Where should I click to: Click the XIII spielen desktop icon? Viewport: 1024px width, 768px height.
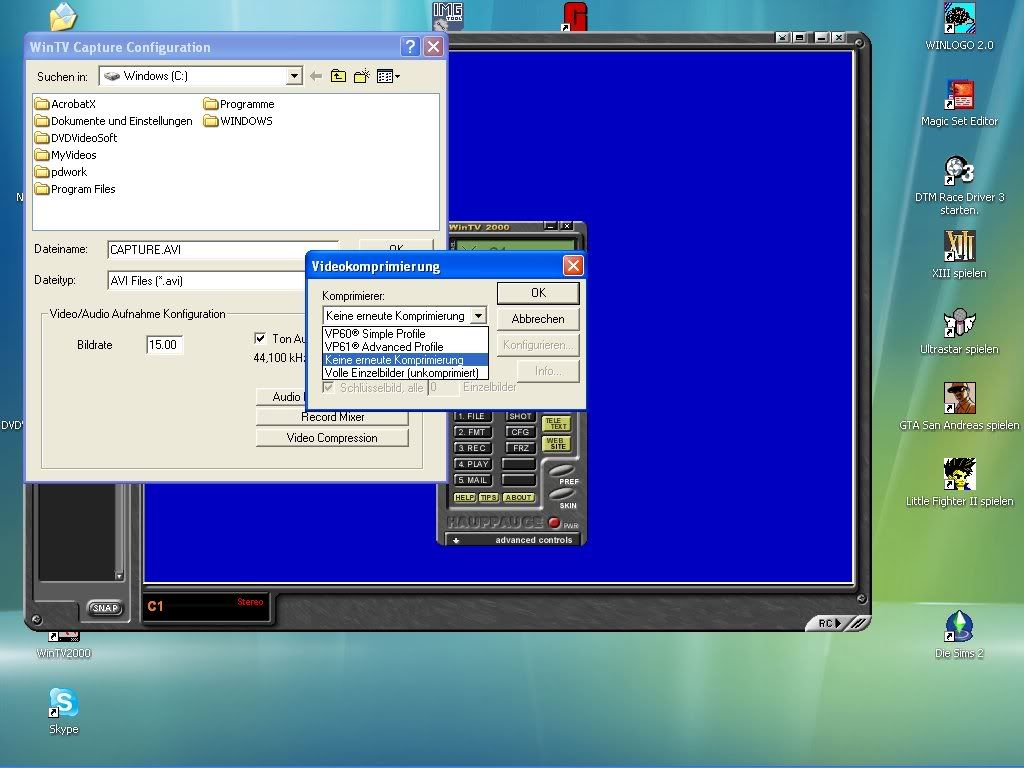[x=959, y=255]
